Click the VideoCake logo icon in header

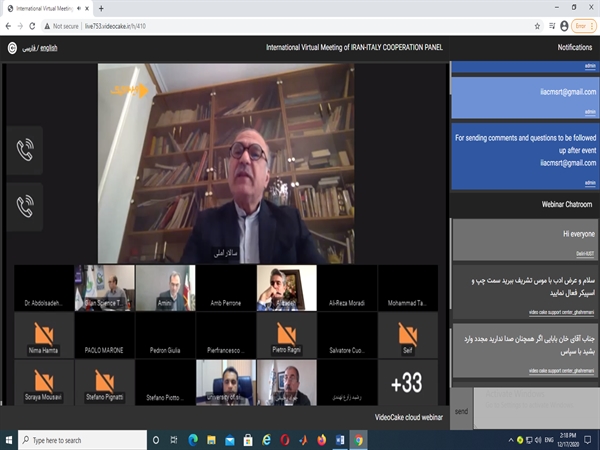(x=12, y=48)
